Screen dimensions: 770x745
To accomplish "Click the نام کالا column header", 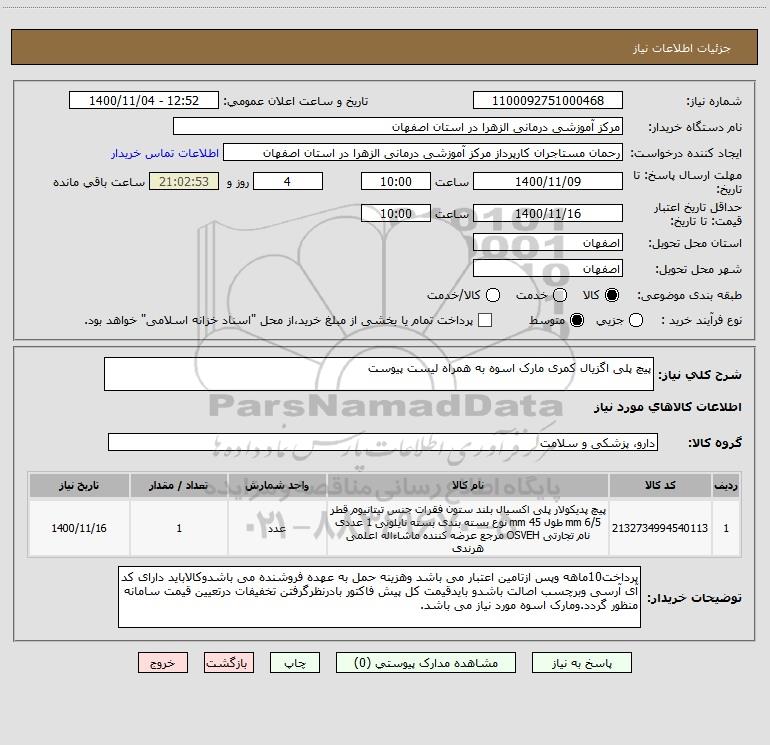I will (468, 485).
